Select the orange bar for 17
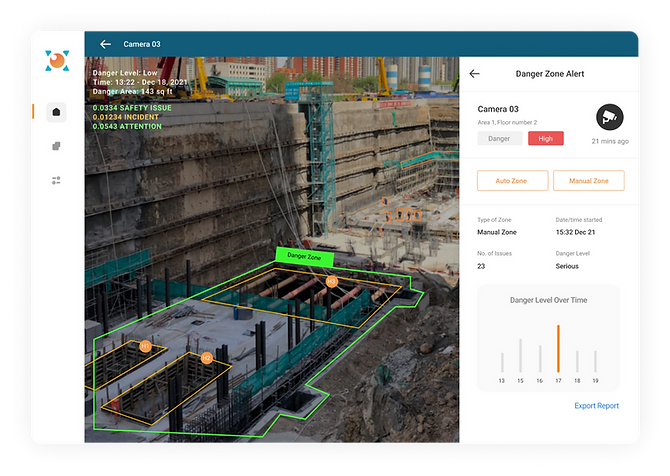The image size is (670, 476). click(x=558, y=349)
